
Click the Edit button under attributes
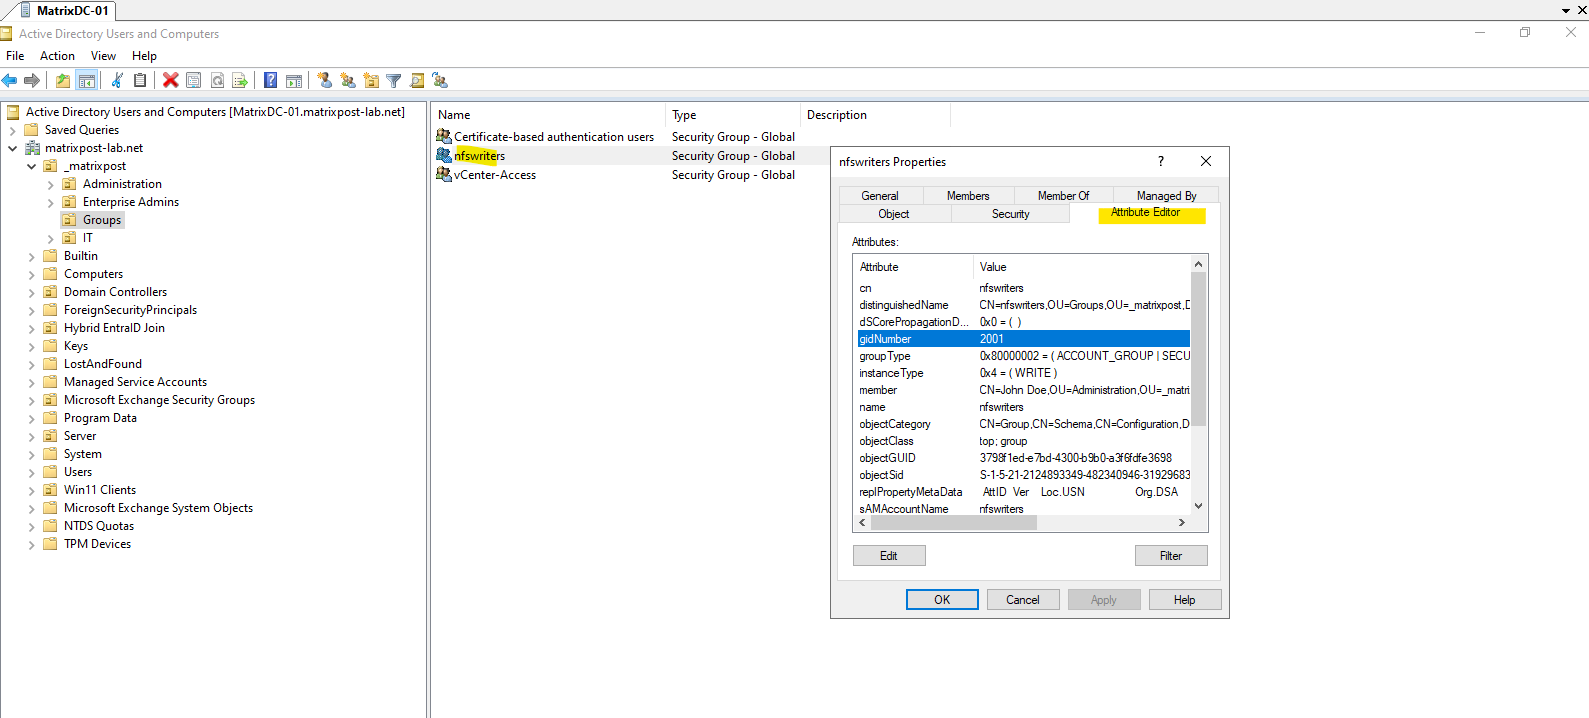(889, 556)
